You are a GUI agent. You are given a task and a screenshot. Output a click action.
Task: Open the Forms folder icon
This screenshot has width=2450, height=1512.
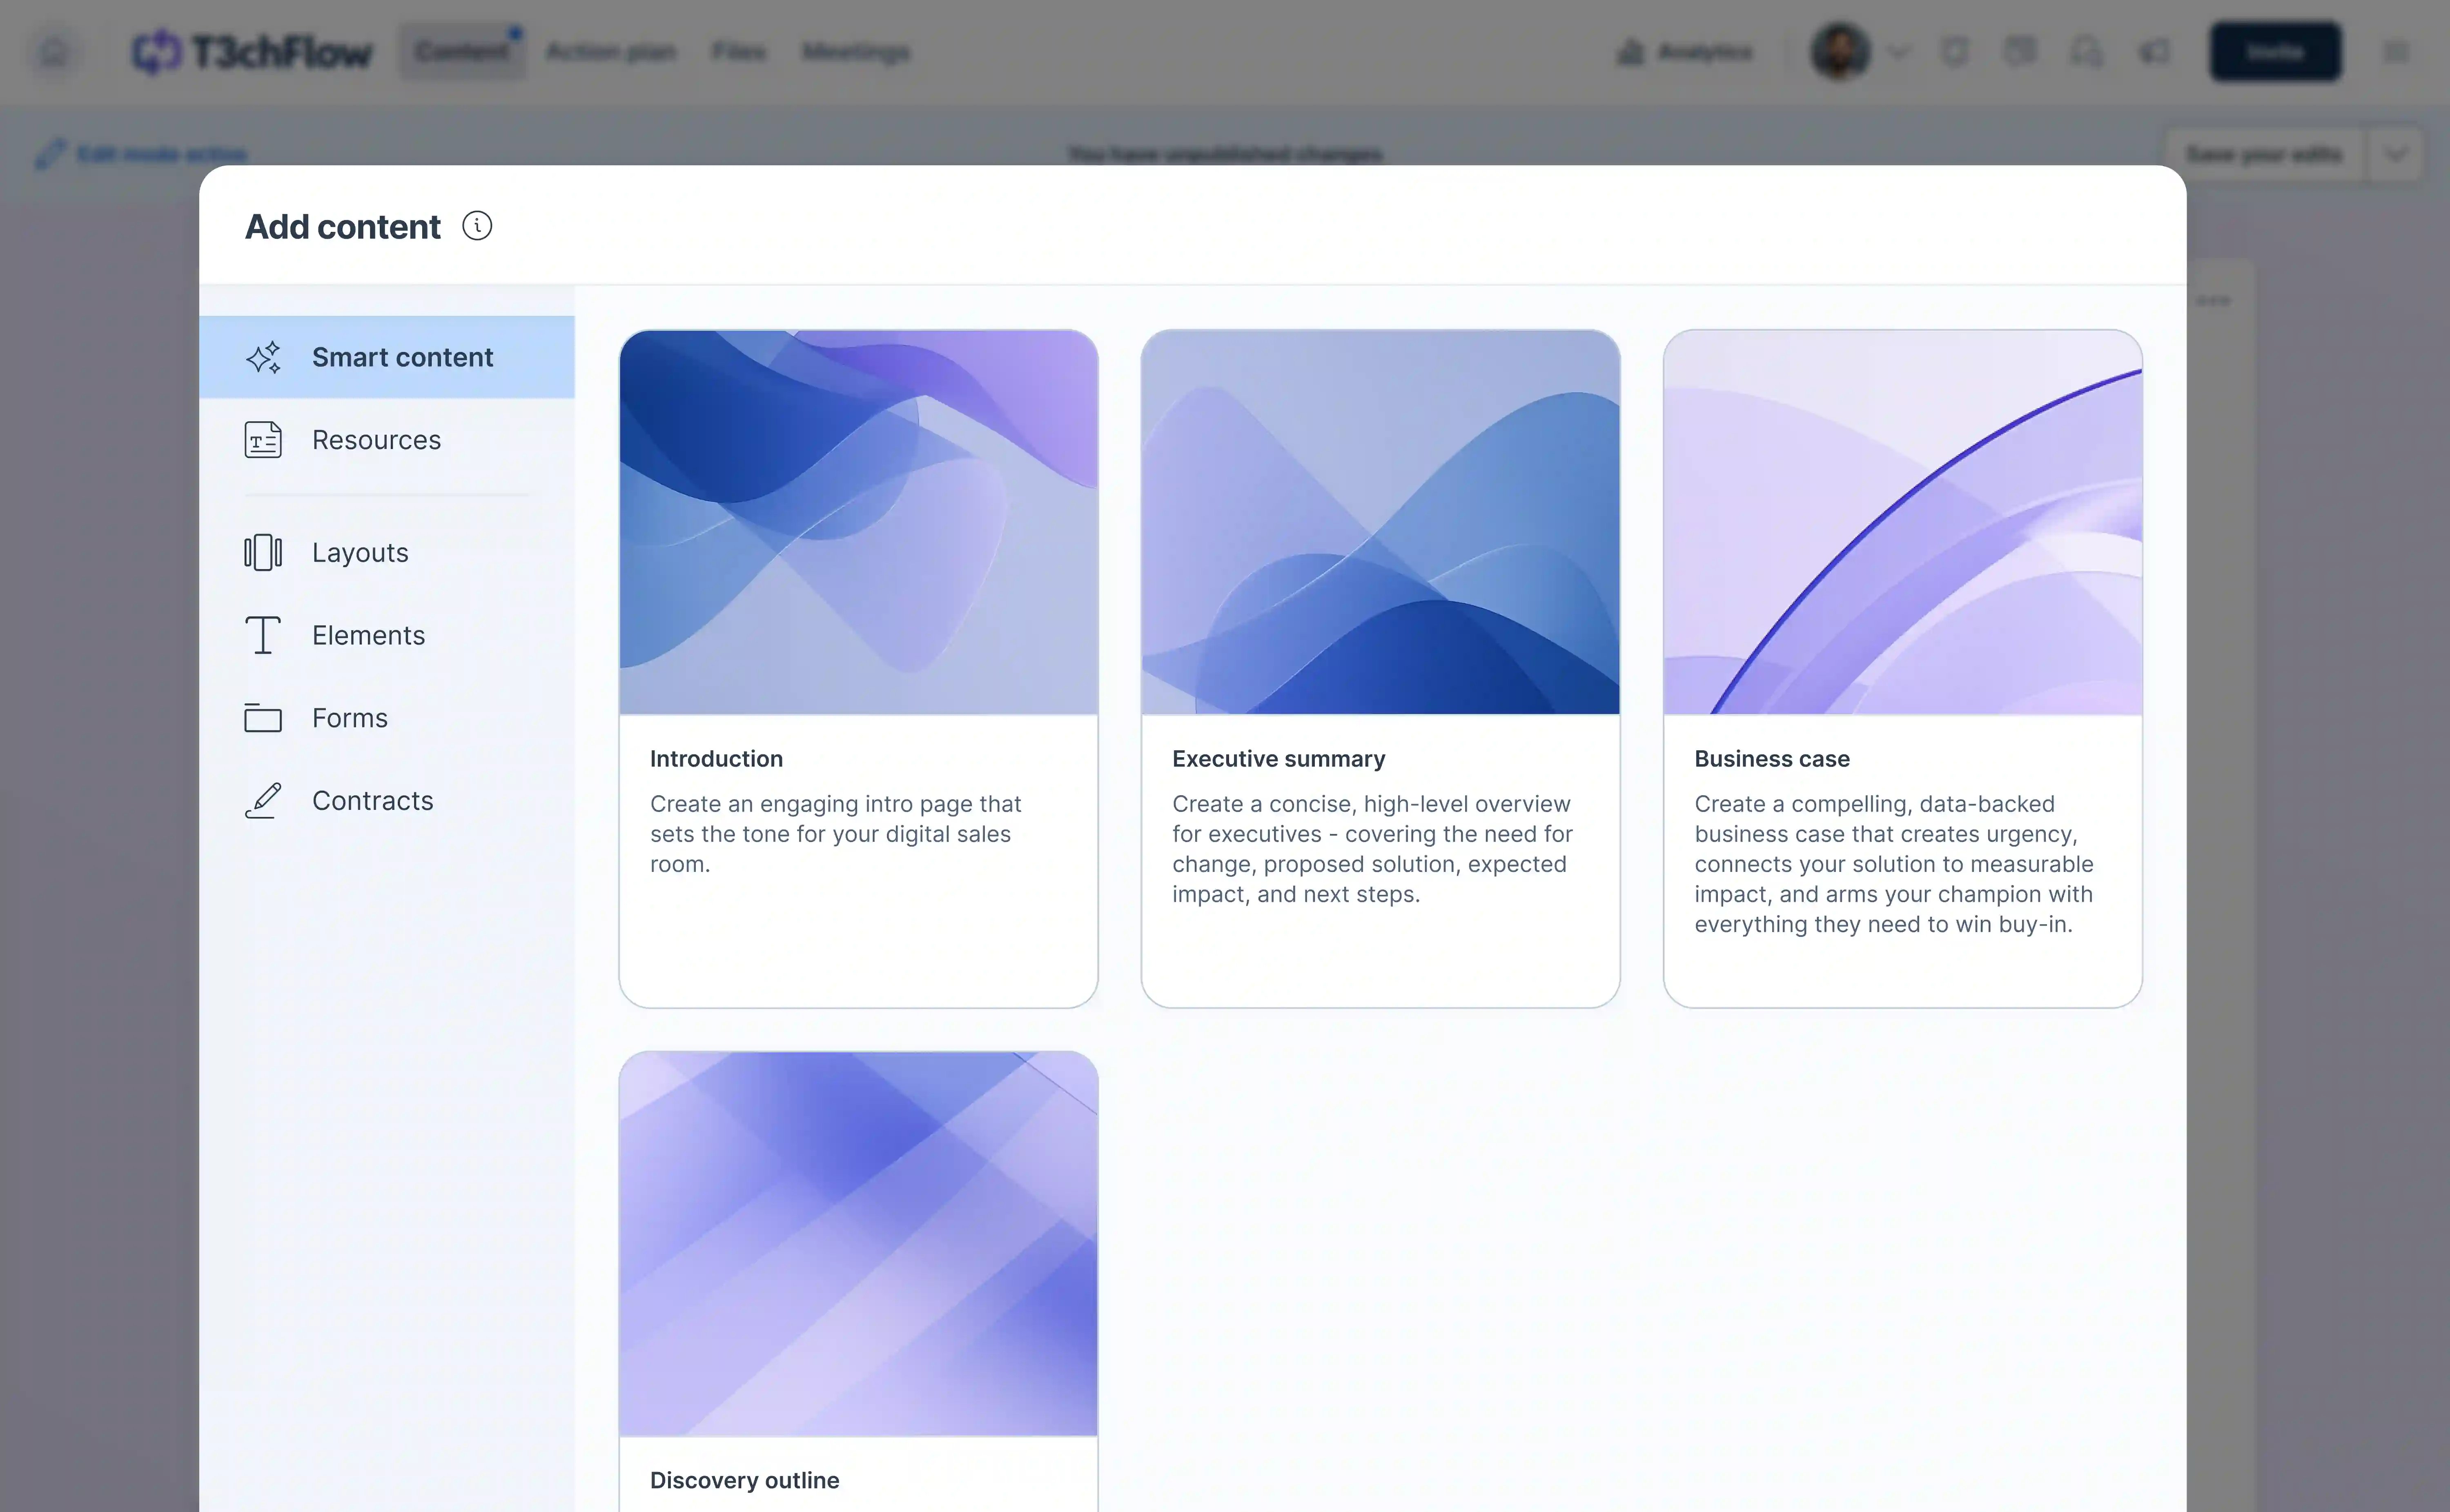pyautogui.click(x=263, y=718)
